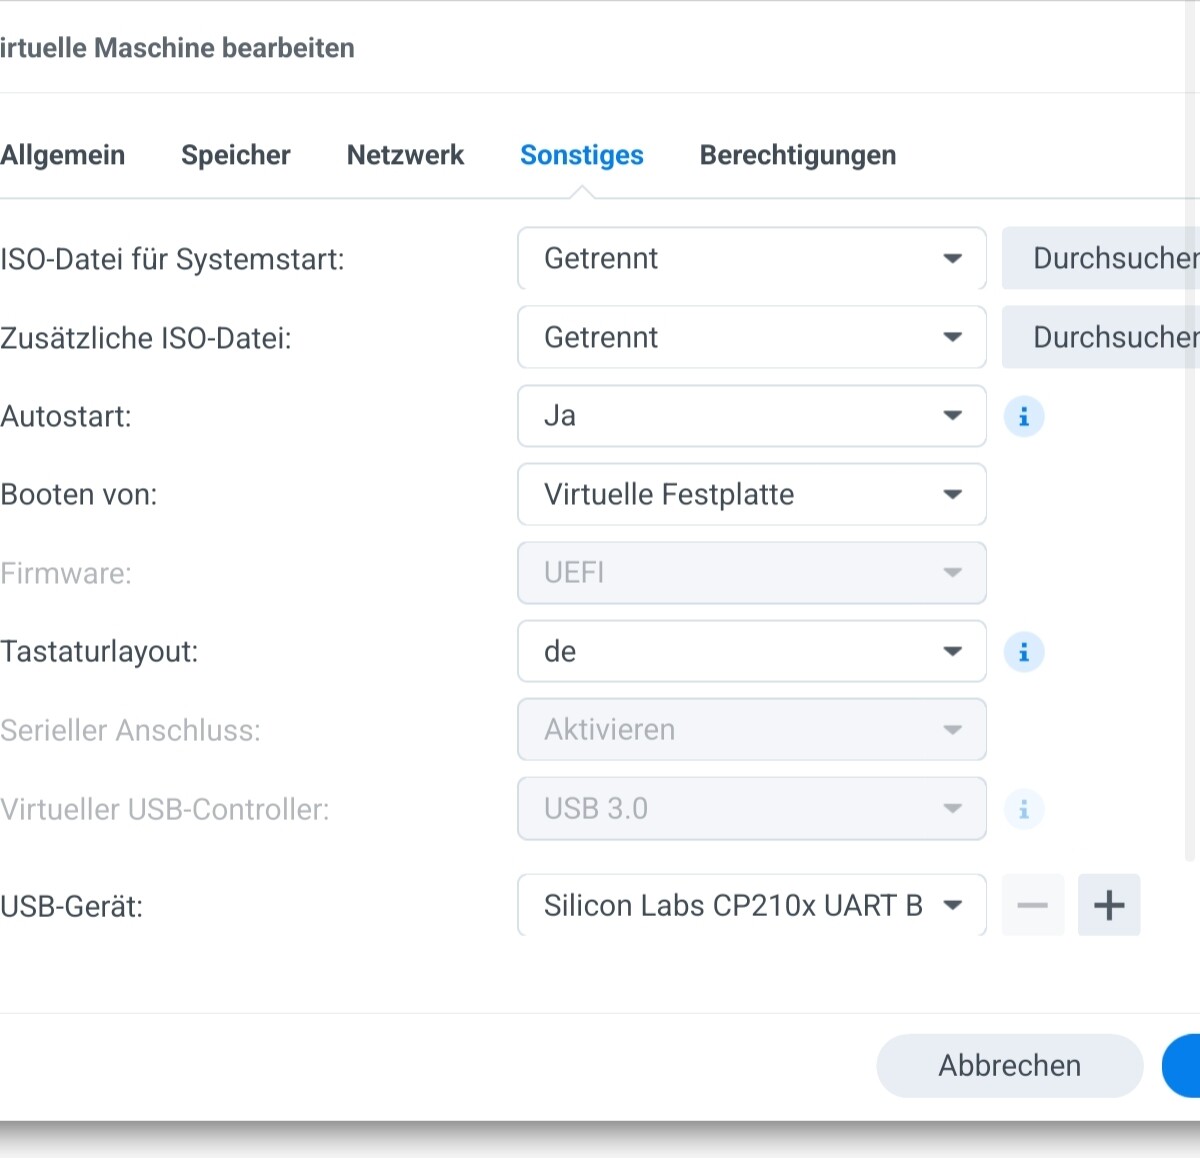Go to the Netzwerk tab
Screen dimensions: 1200x1158
(405, 155)
